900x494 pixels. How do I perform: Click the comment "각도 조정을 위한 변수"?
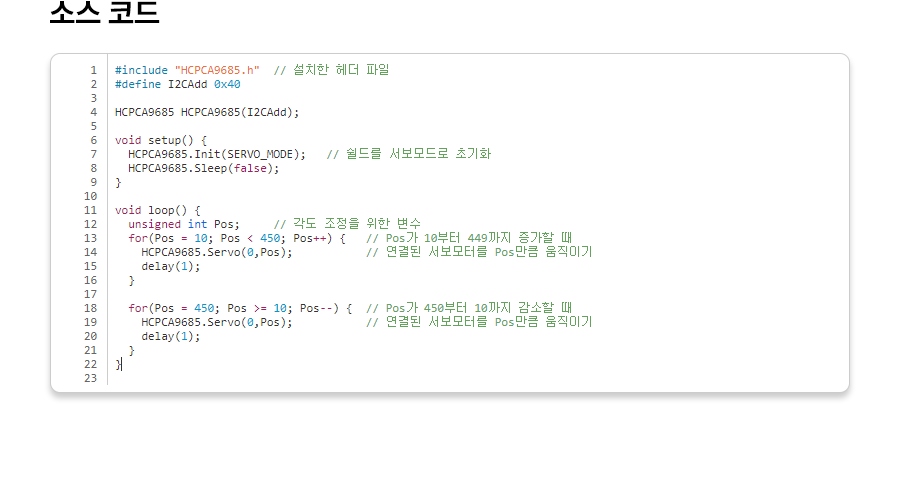click(347, 224)
